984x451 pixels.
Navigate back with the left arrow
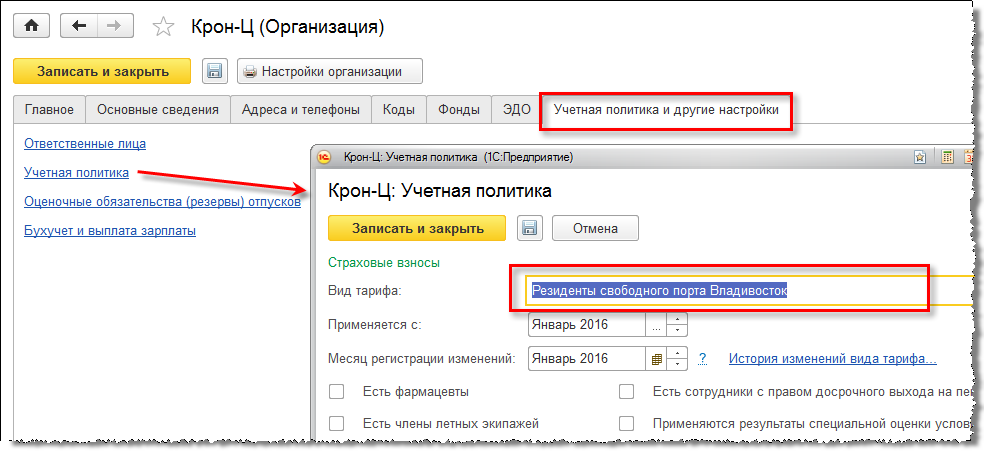[x=78, y=26]
